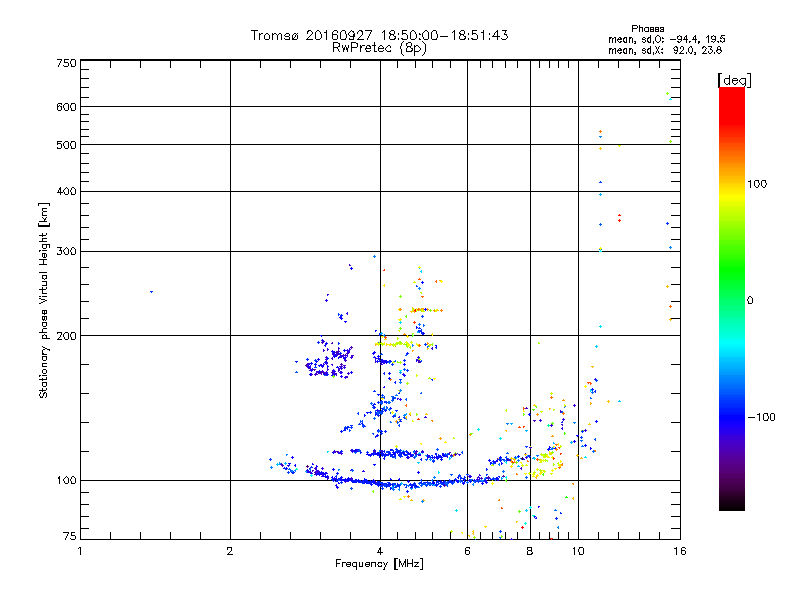Click the 'Phases' header text
The image size is (800, 600).
pos(647,29)
